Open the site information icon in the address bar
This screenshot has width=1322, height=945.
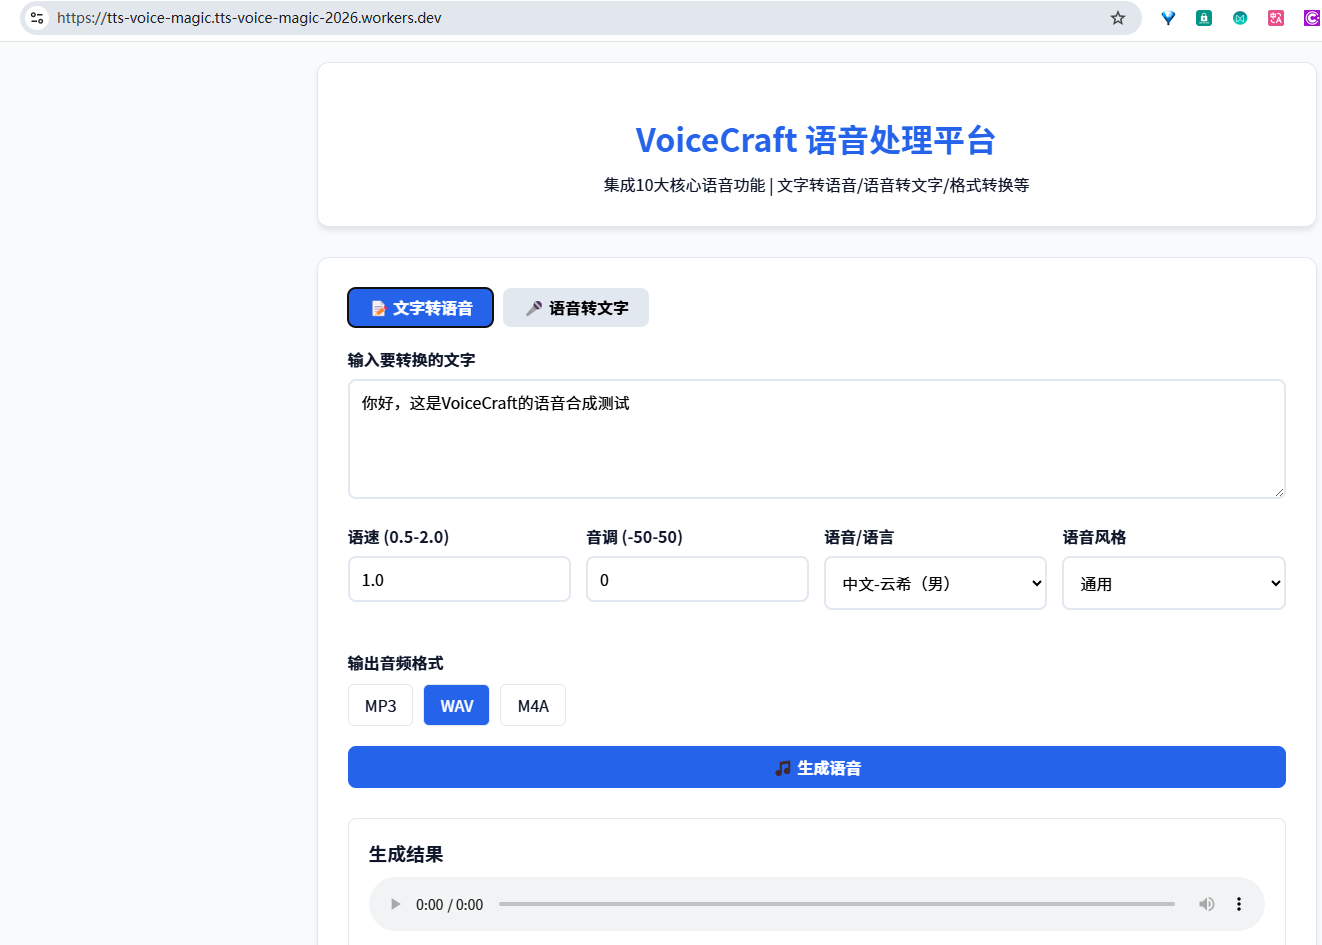pos(37,18)
